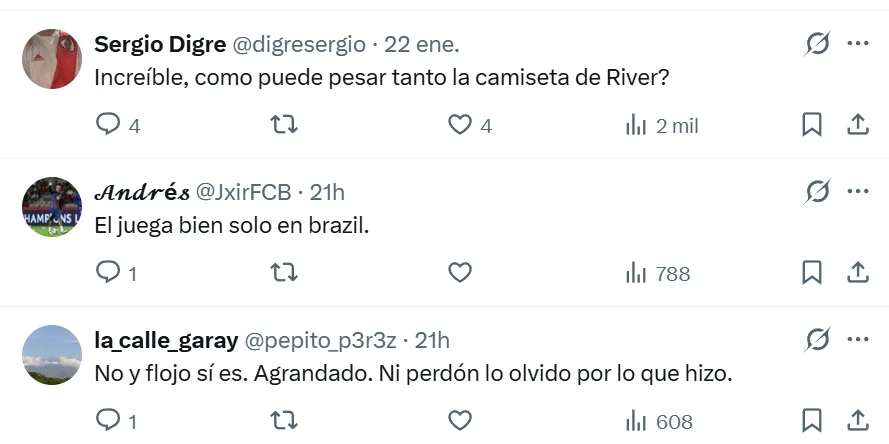Open more options on Sergio Digre's tweet
The height and width of the screenshot is (444, 889).
pos(858,44)
